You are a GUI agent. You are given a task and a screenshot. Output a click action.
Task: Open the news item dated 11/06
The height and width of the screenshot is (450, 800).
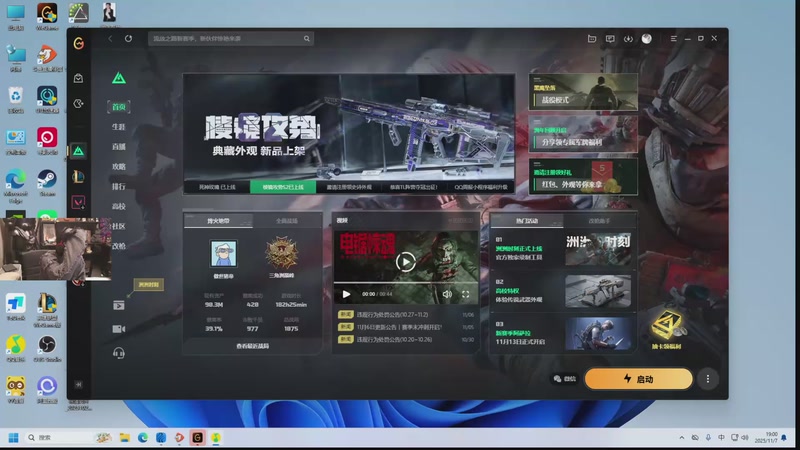tap(406, 315)
